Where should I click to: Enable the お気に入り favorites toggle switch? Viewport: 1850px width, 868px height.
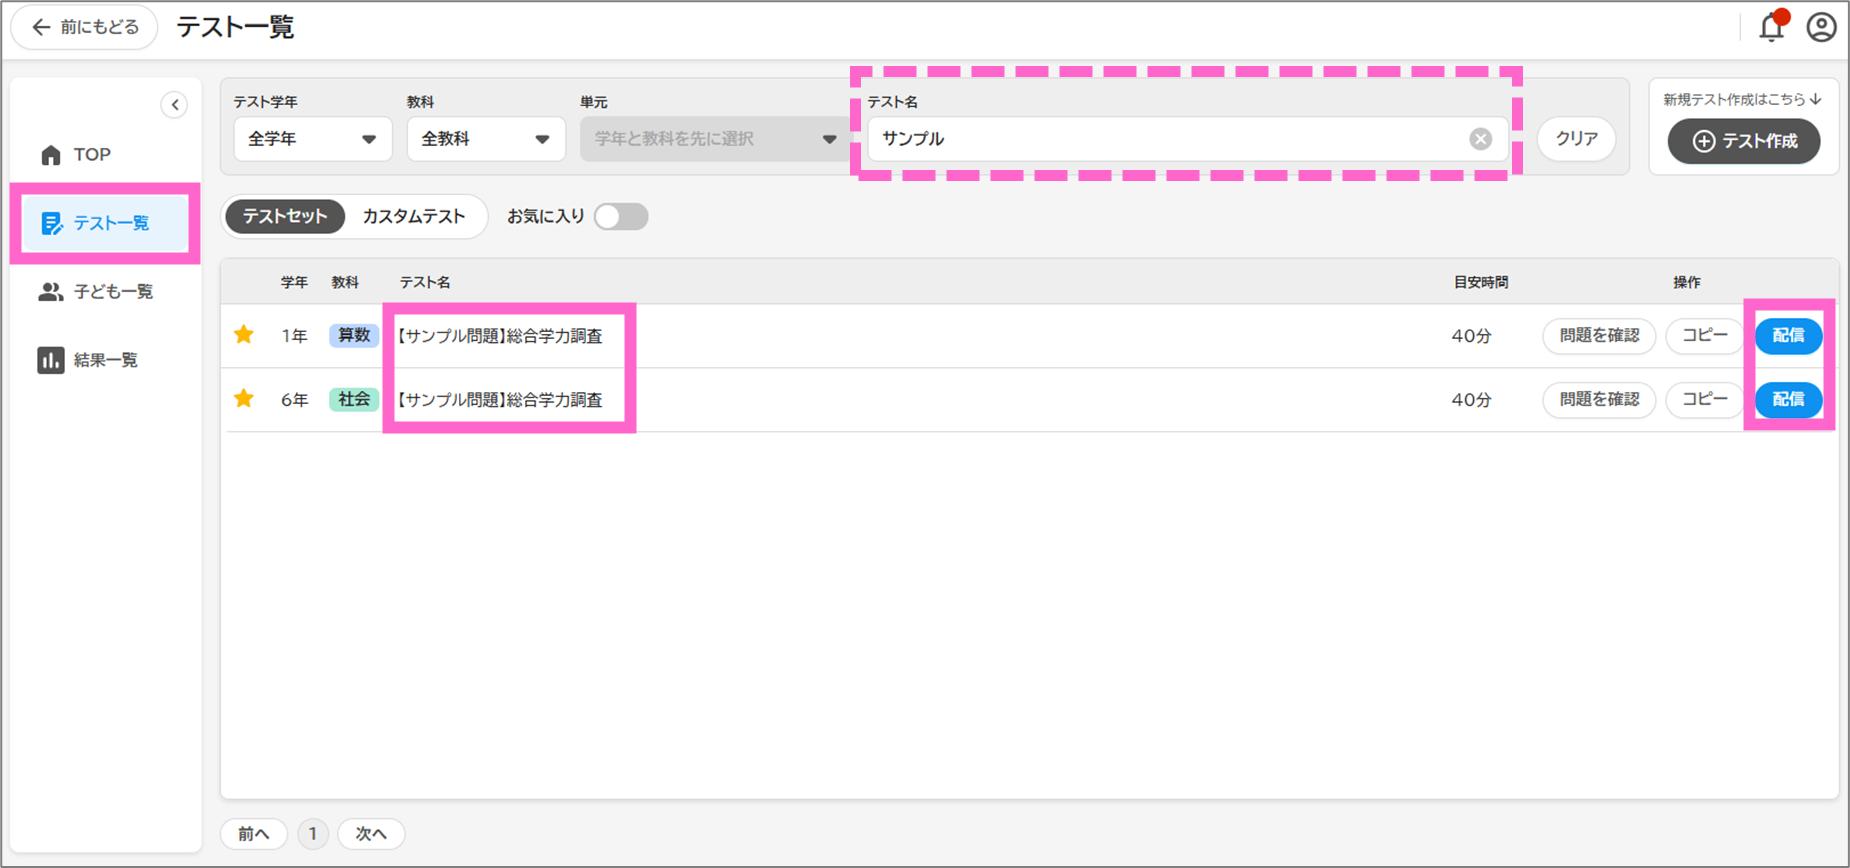click(x=620, y=217)
